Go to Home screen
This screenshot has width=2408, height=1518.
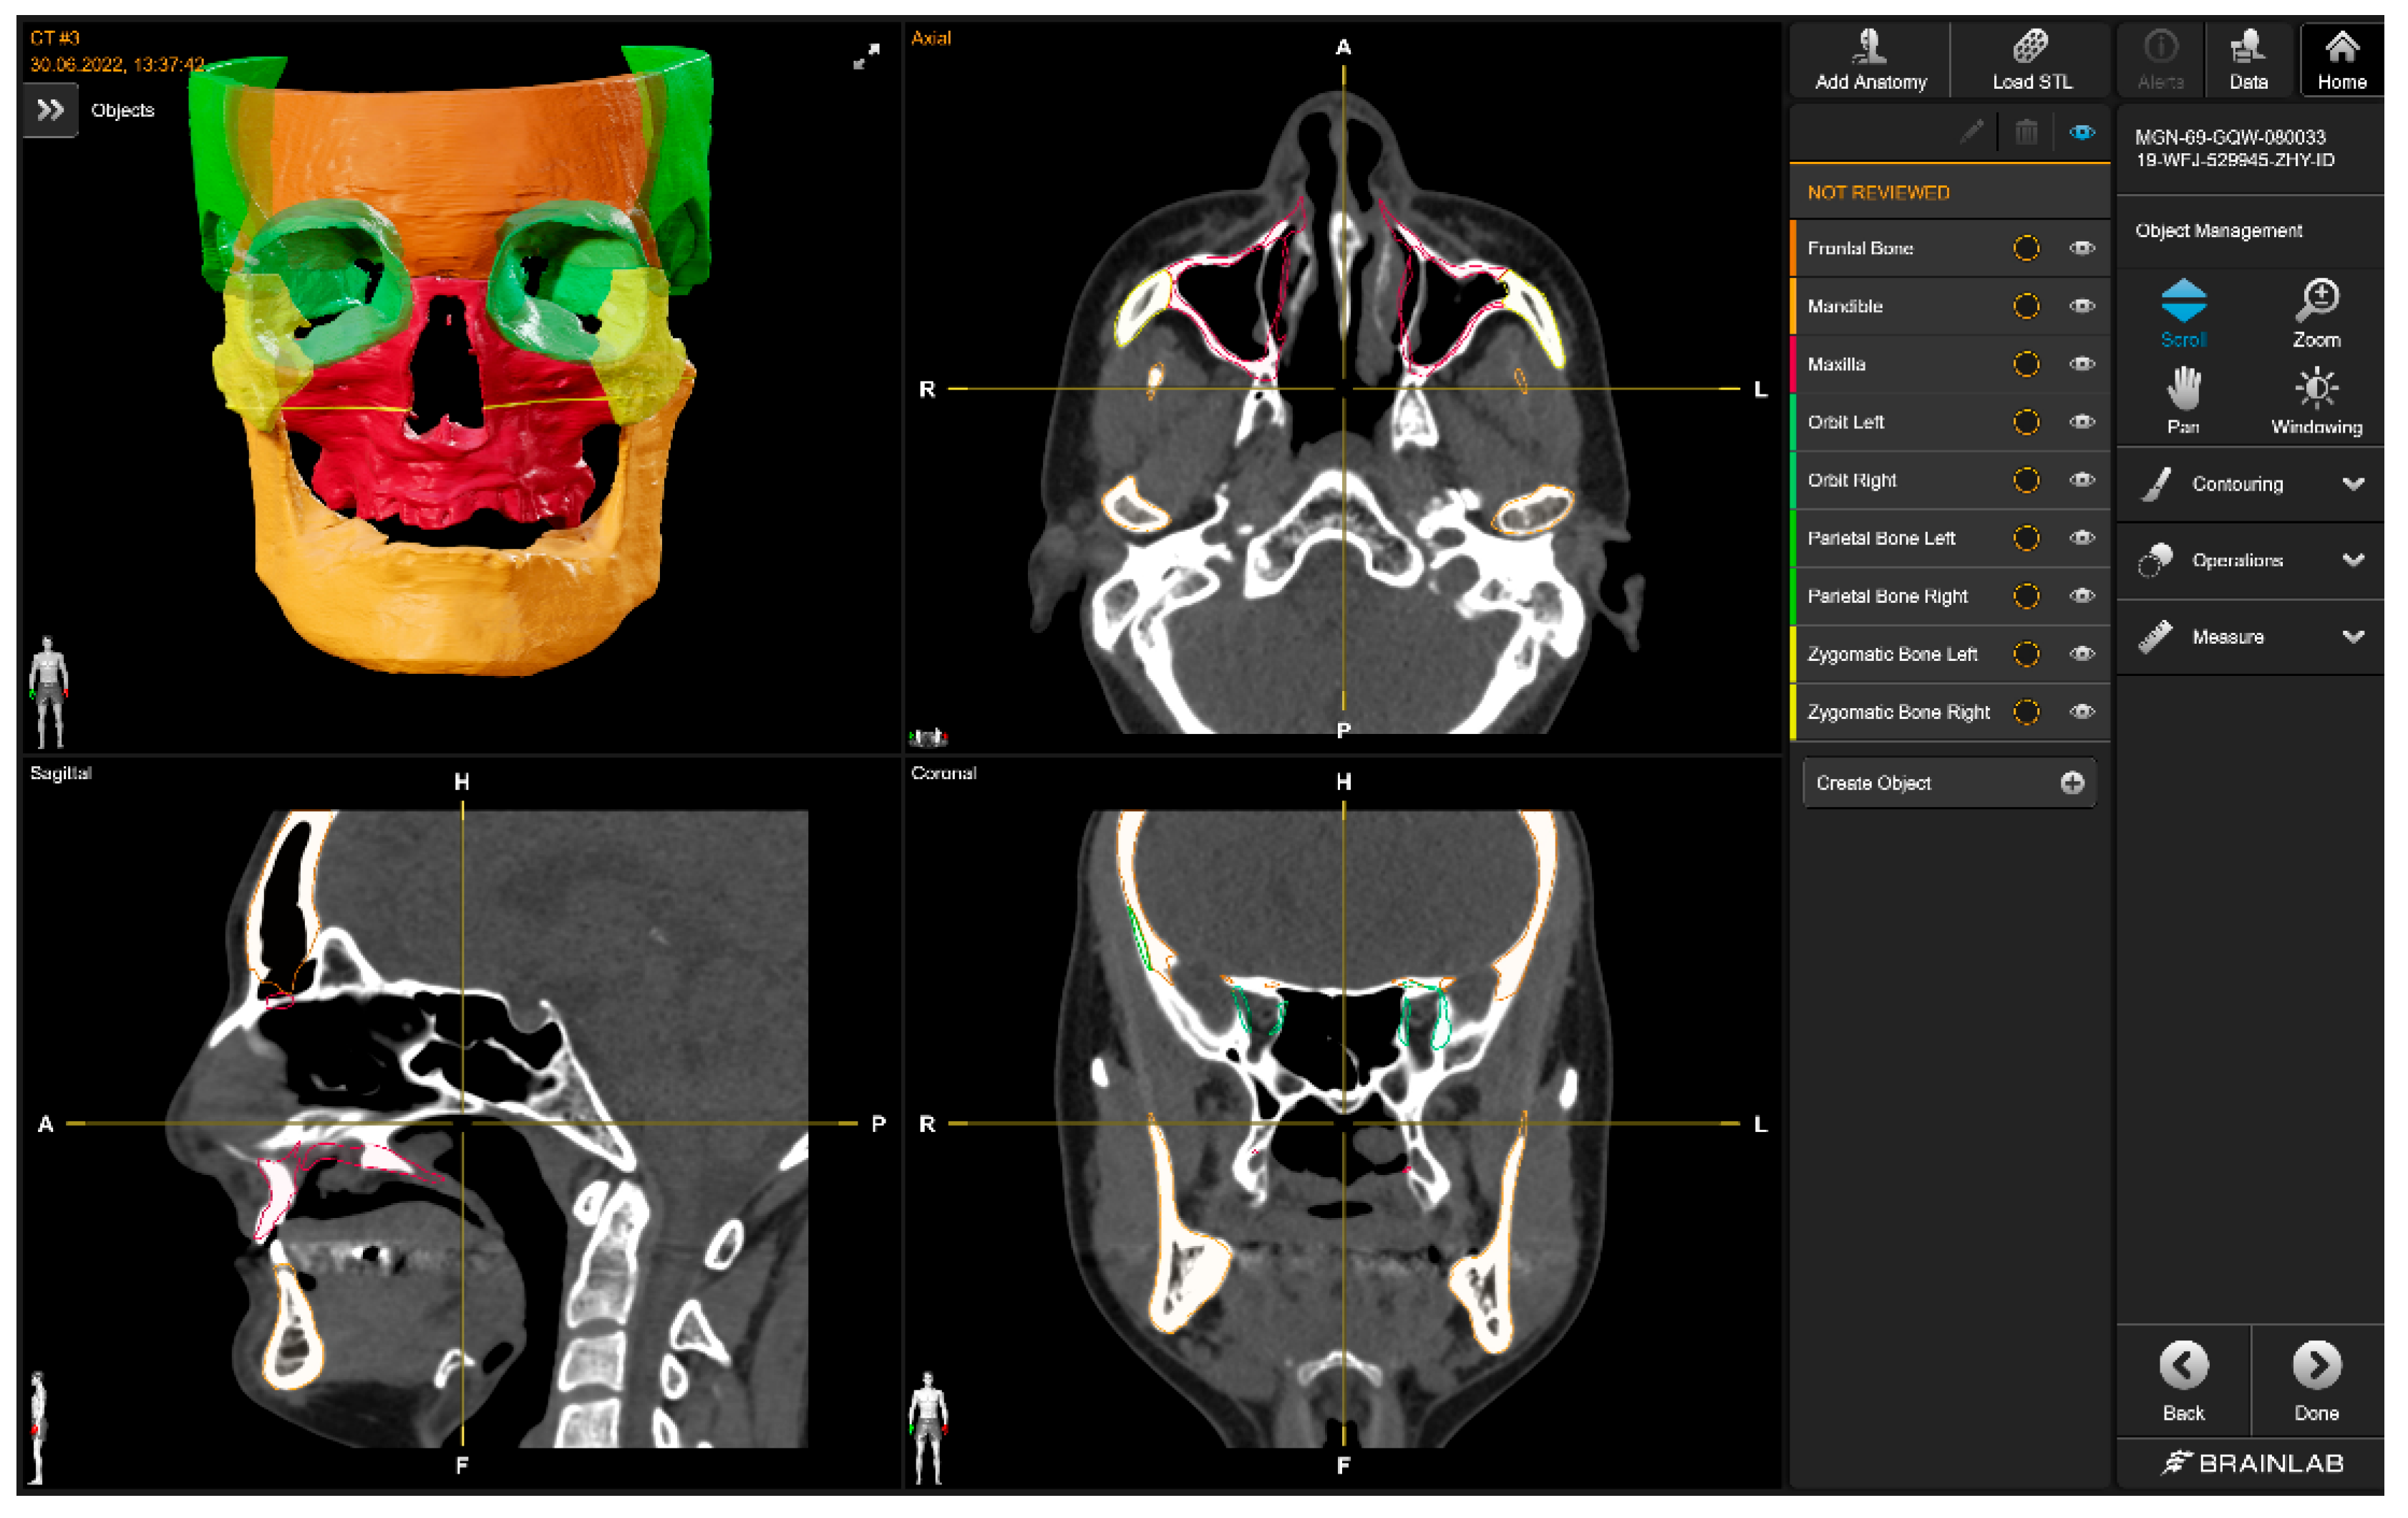pyautogui.click(x=2341, y=60)
